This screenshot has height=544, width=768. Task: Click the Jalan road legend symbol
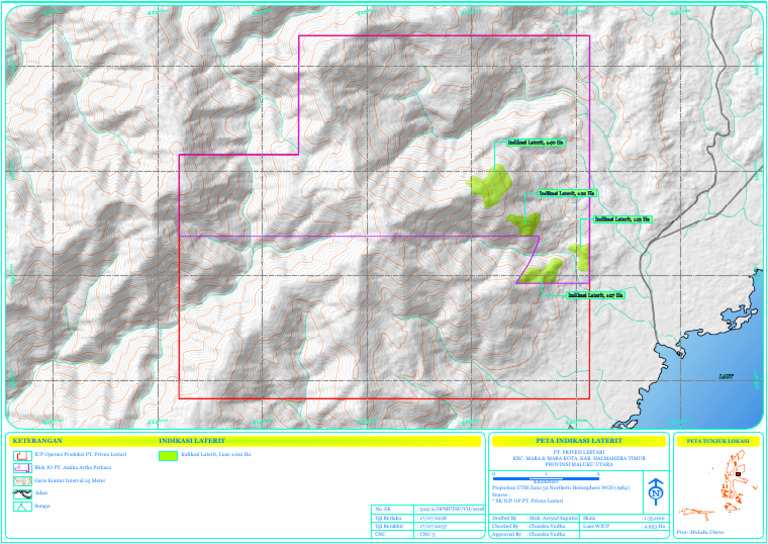(x=23, y=494)
